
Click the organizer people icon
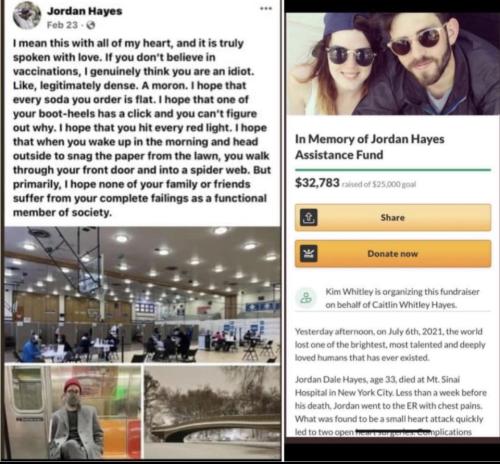click(x=306, y=297)
